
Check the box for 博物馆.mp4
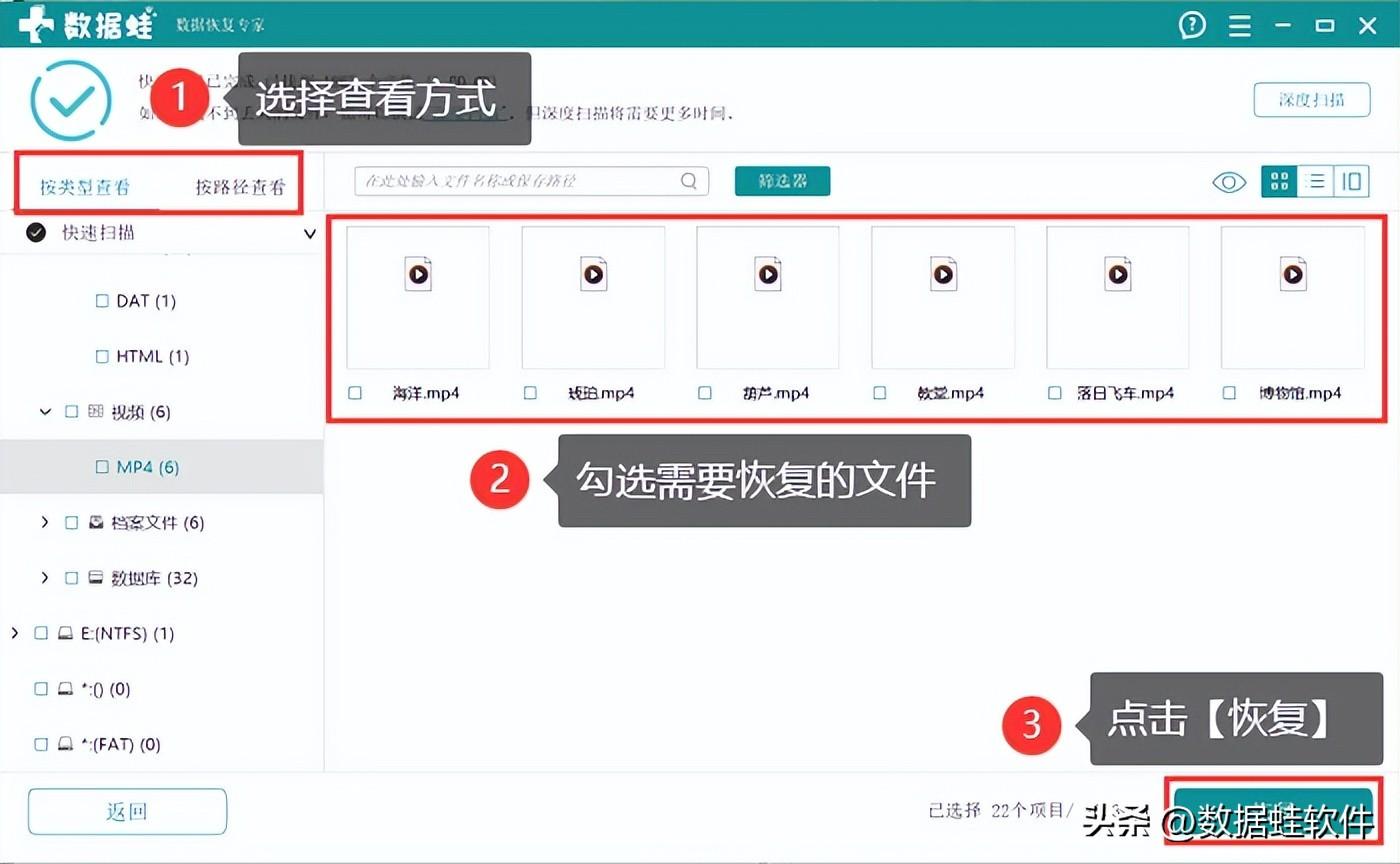click(1230, 393)
